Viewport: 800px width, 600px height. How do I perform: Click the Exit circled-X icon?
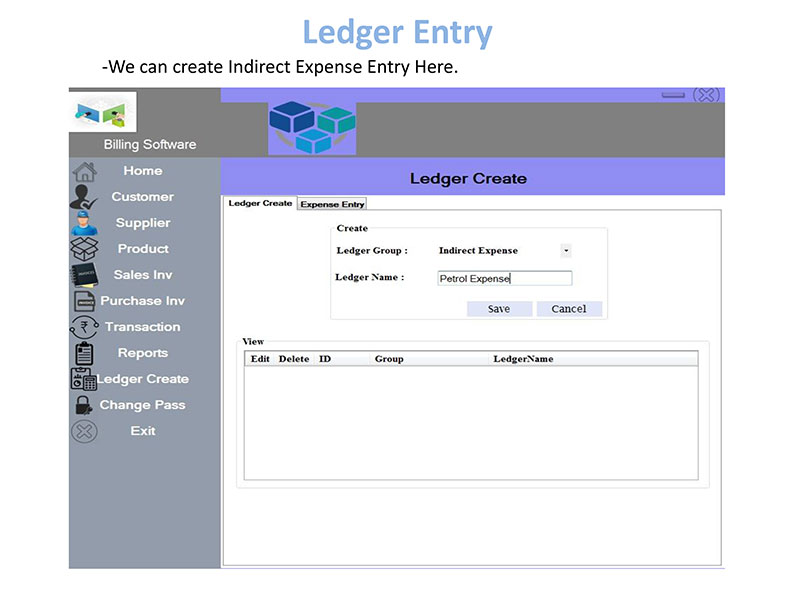[x=84, y=431]
